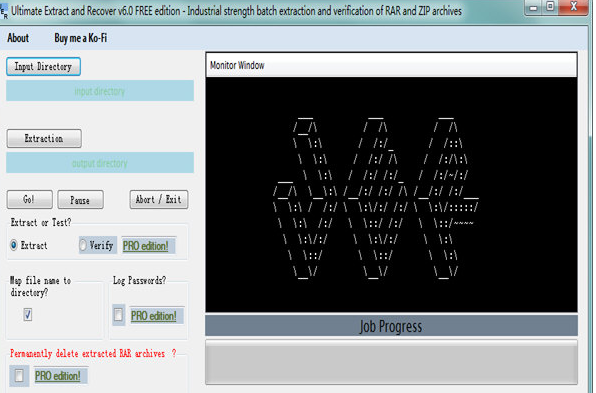Viewport: 596px width, 393px height.
Task: Toggle the Log Passwords checkbox
Action: 118,315
